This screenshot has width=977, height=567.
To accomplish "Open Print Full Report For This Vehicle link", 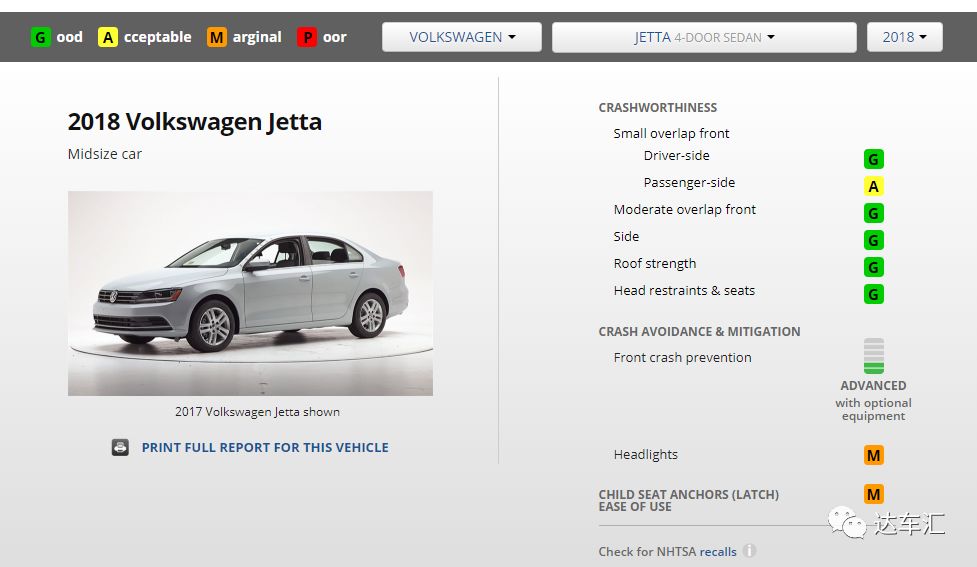I will tap(265, 447).
